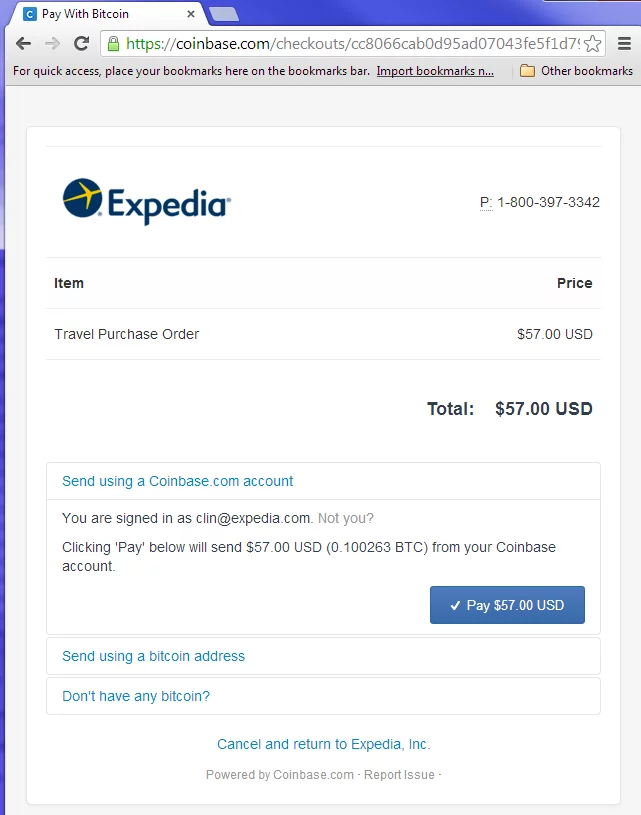This screenshot has height=815, width=641.
Task: Click the forward navigation arrow
Action: pos(51,44)
